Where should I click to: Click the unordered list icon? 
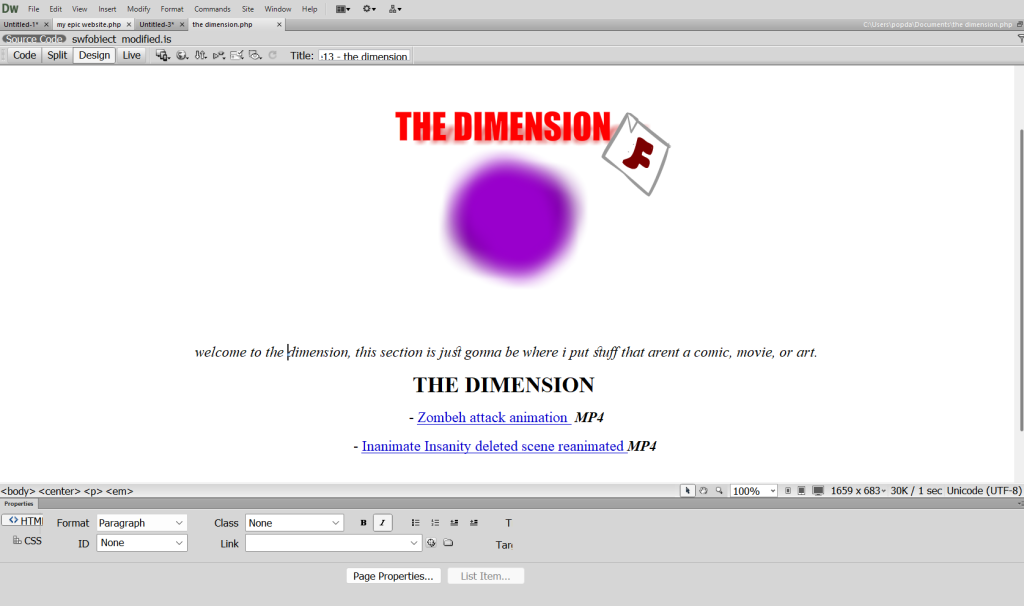coord(416,523)
